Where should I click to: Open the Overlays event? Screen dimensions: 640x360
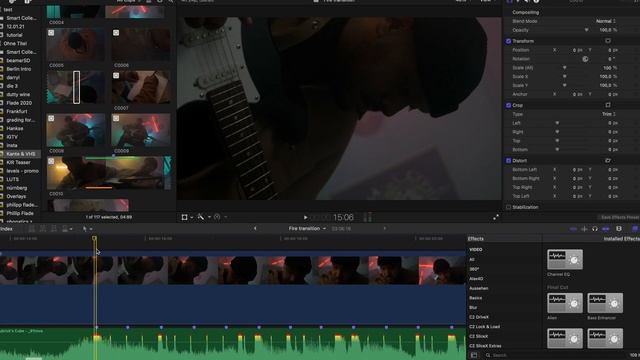pos(16,196)
